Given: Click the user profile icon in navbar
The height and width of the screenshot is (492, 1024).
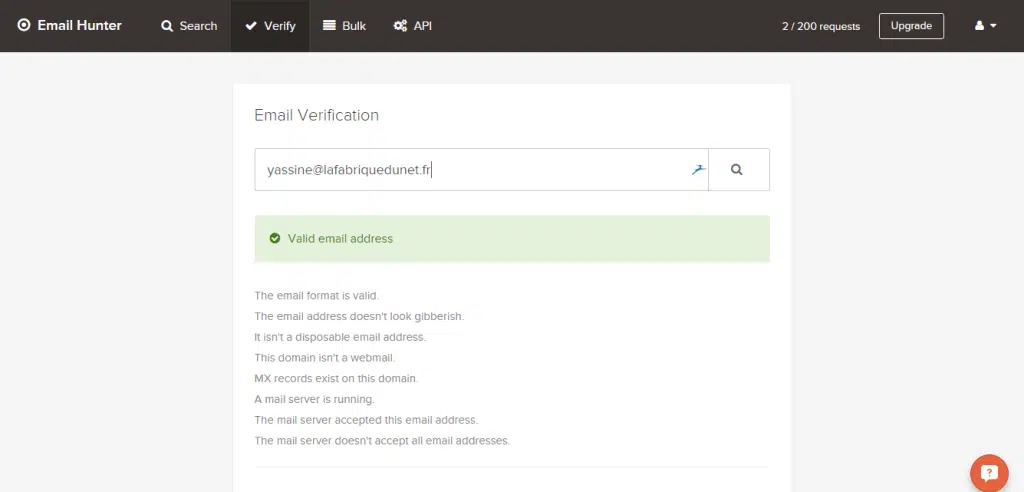Looking at the screenshot, I should click(x=980, y=26).
